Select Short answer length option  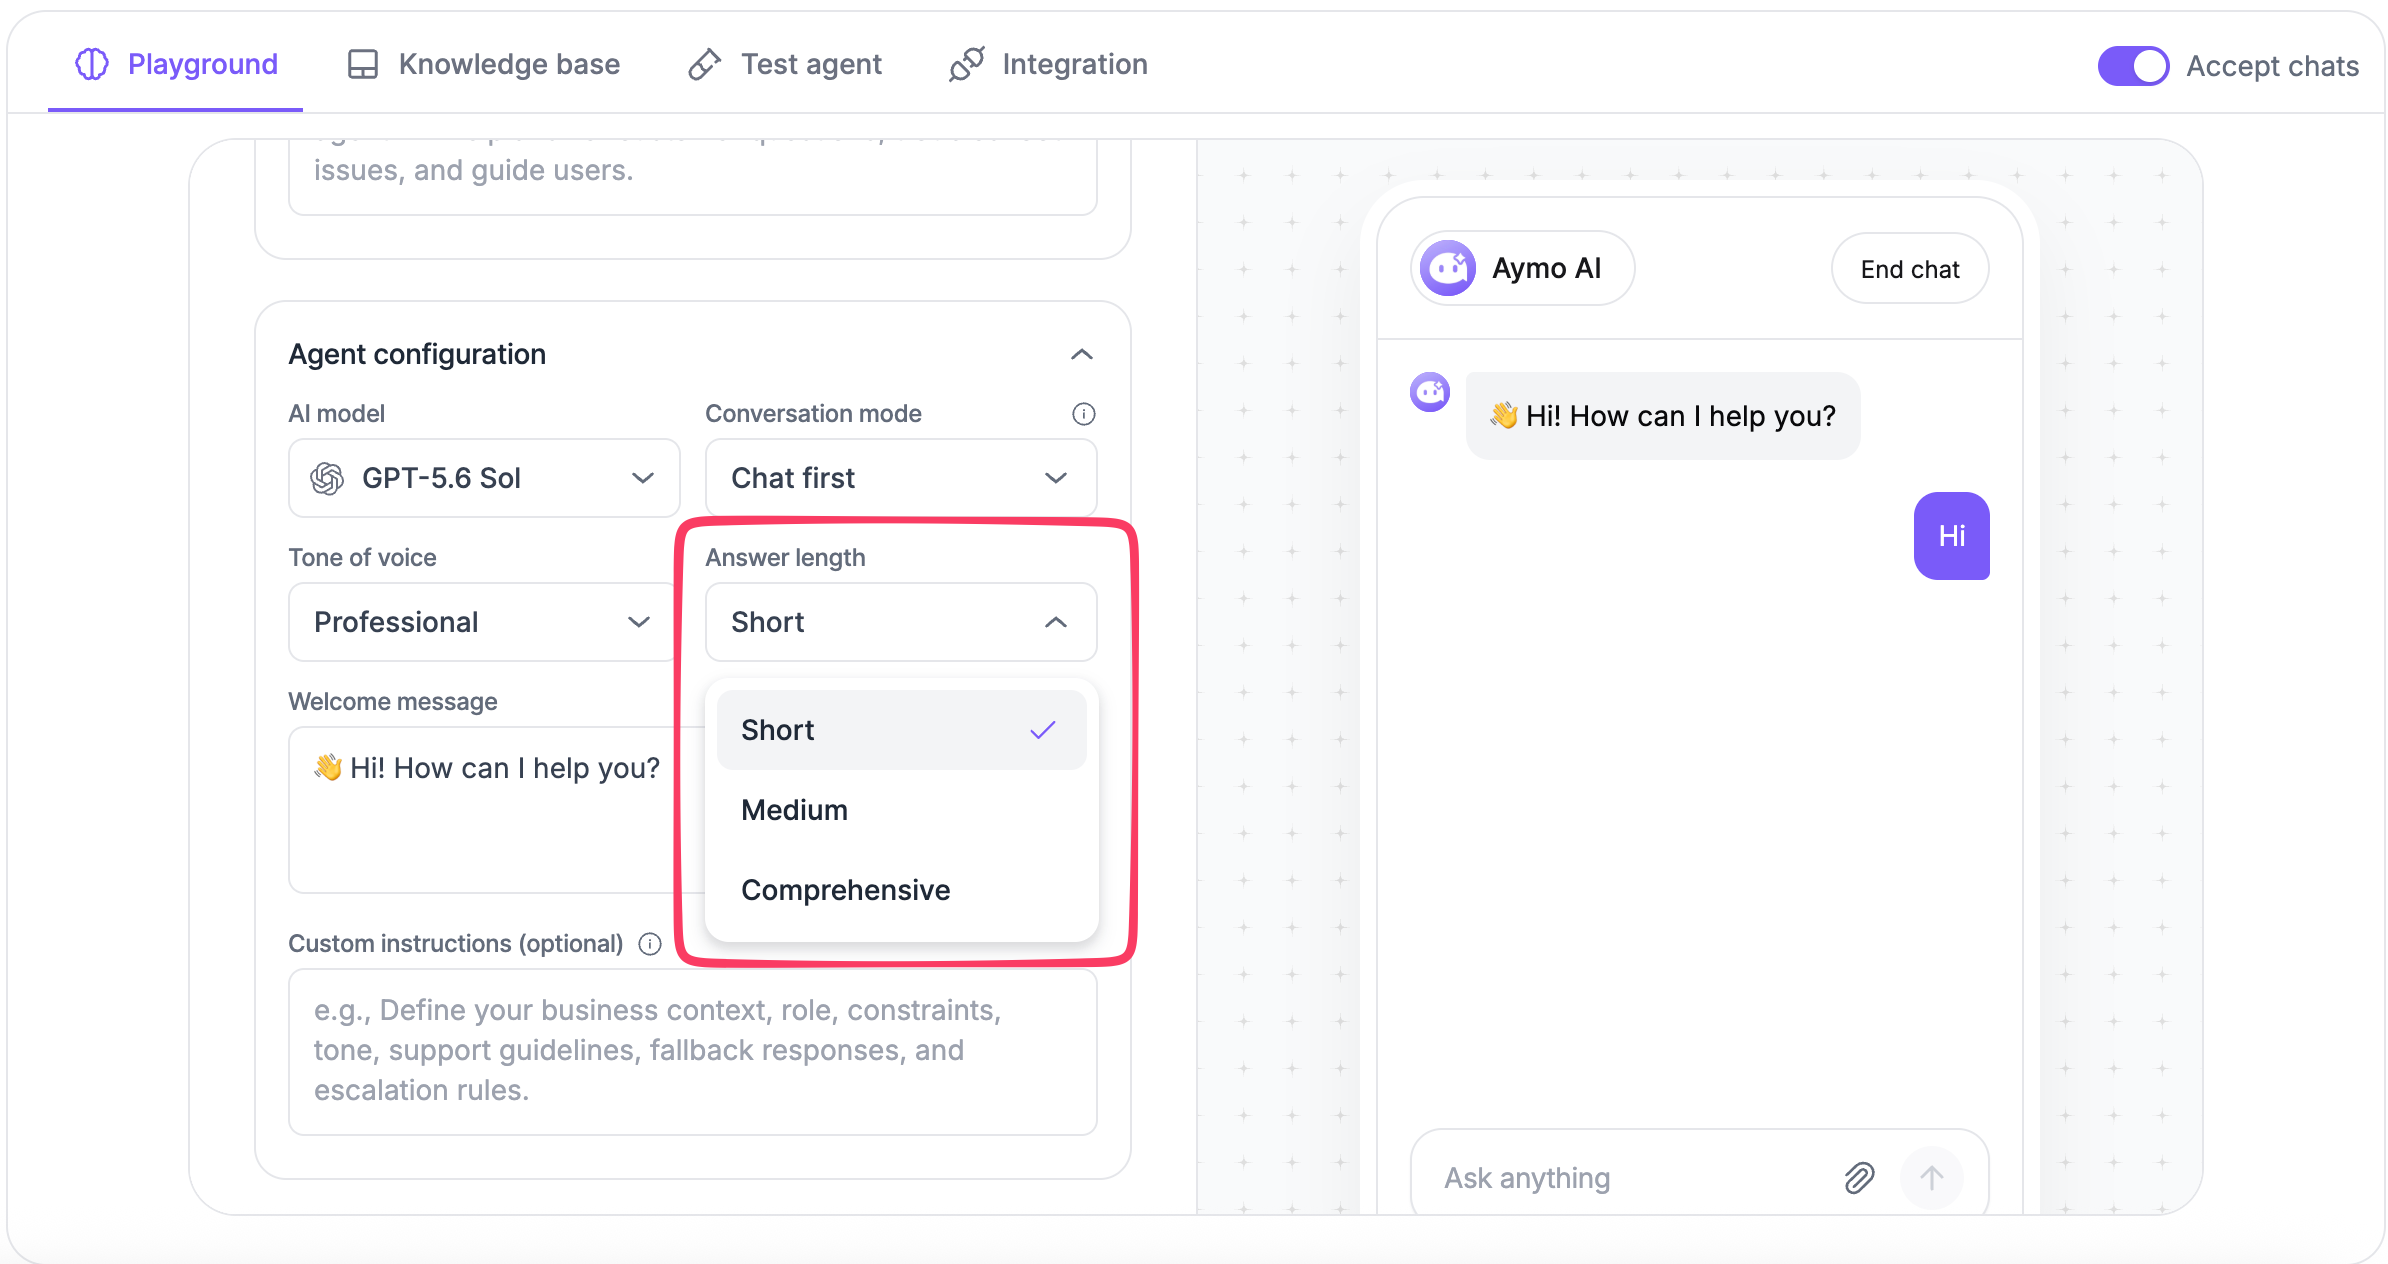[901, 730]
